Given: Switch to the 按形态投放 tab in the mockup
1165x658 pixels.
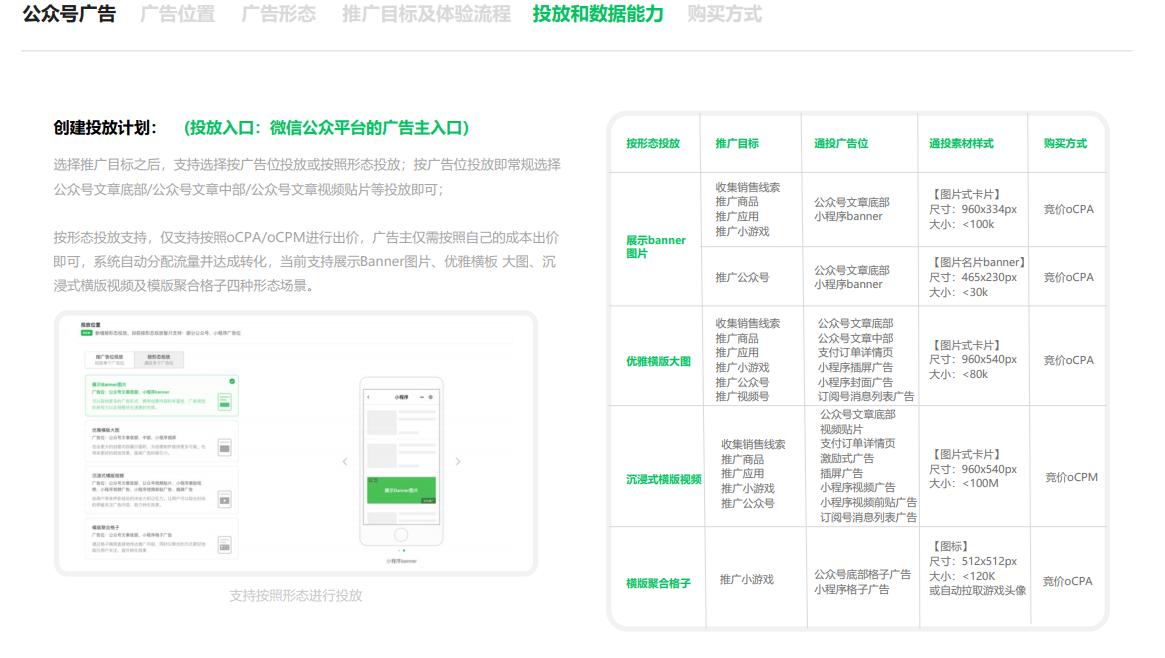Looking at the screenshot, I should (x=159, y=359).
